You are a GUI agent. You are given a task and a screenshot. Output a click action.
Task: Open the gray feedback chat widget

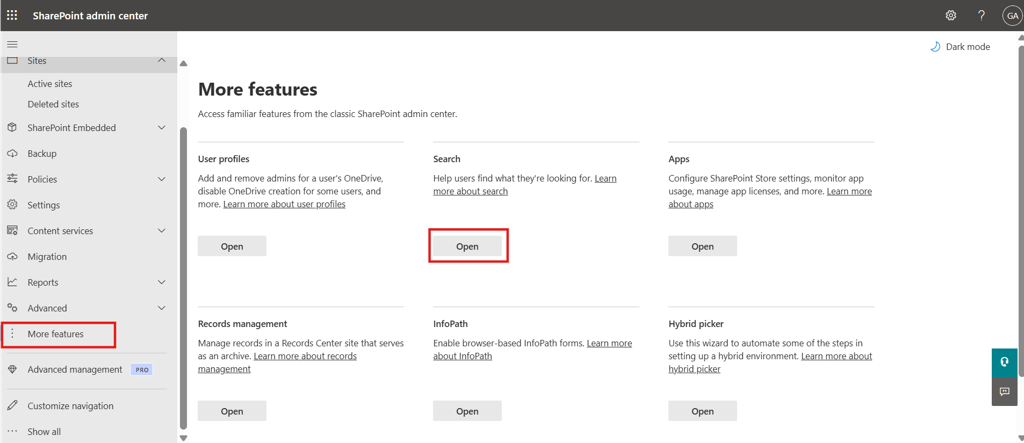click(1004, 391)
